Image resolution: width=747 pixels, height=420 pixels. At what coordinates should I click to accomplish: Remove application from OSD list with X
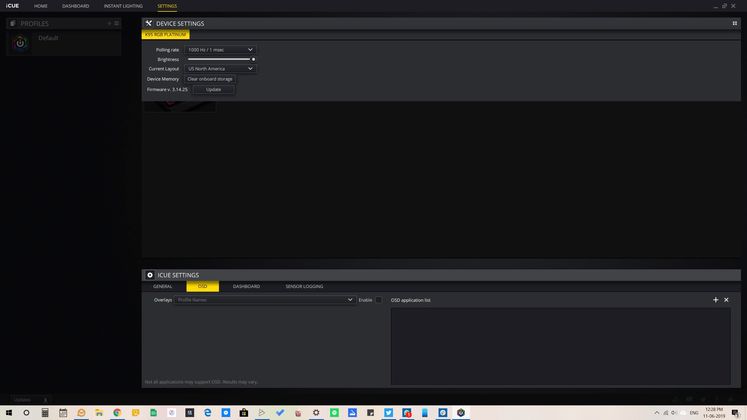[x=726, y=300]
